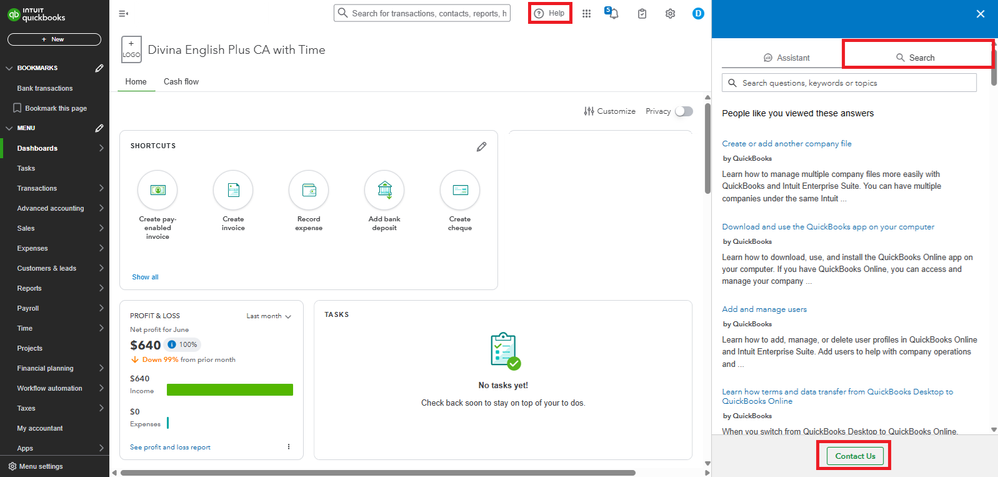The height and width of the screenshot is (477, 998).
Task: Edit menu with the pencil icon
Action: point(99,128)
